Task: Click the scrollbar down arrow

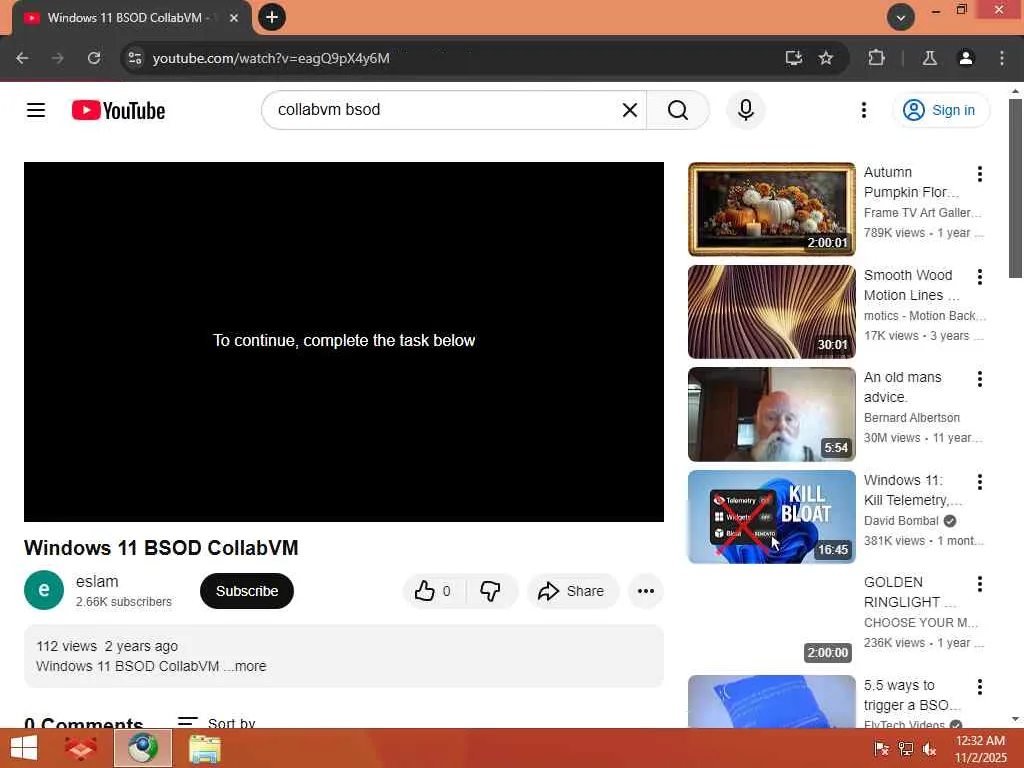Action: point(1015,719)
